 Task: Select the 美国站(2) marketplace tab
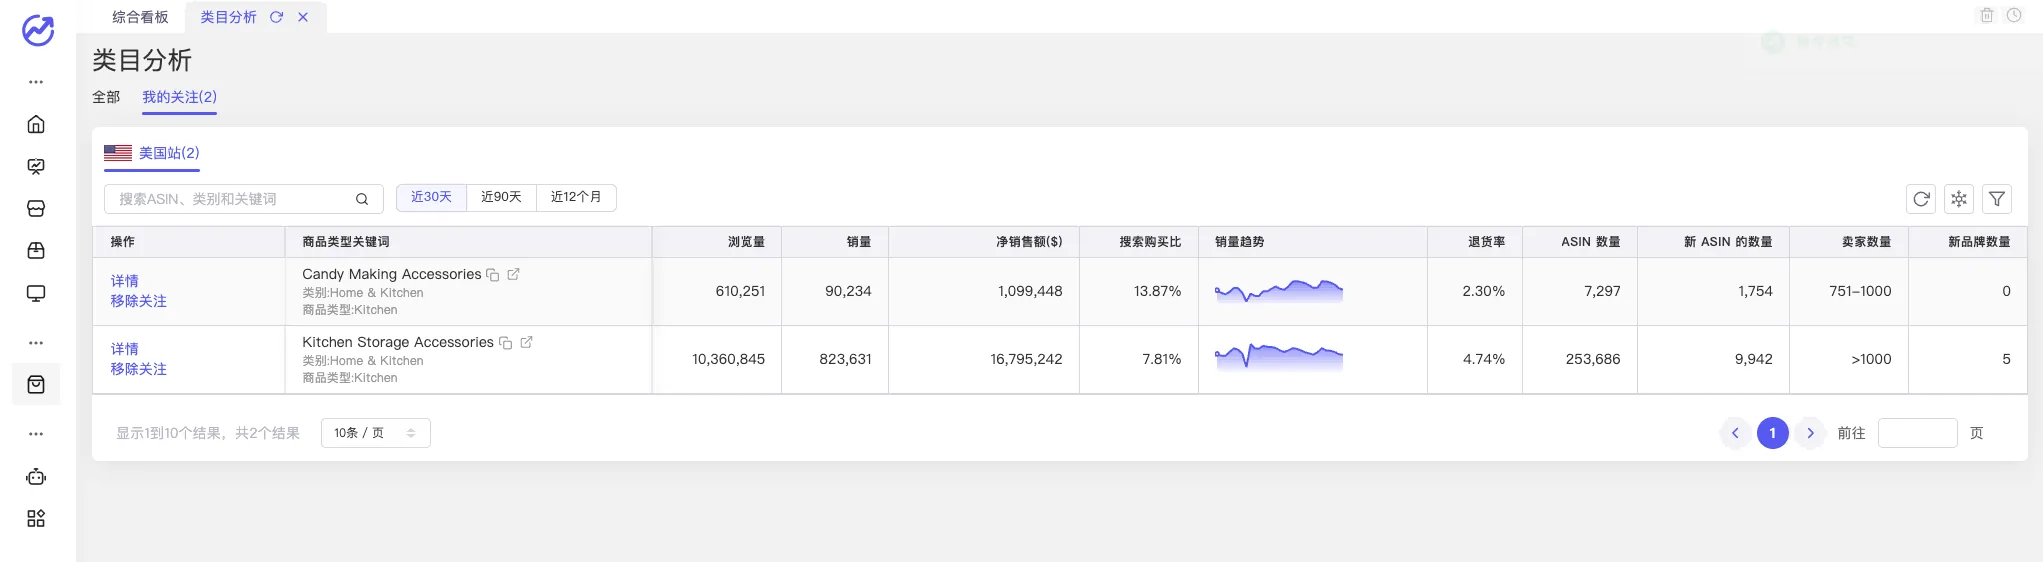(152, 153)
